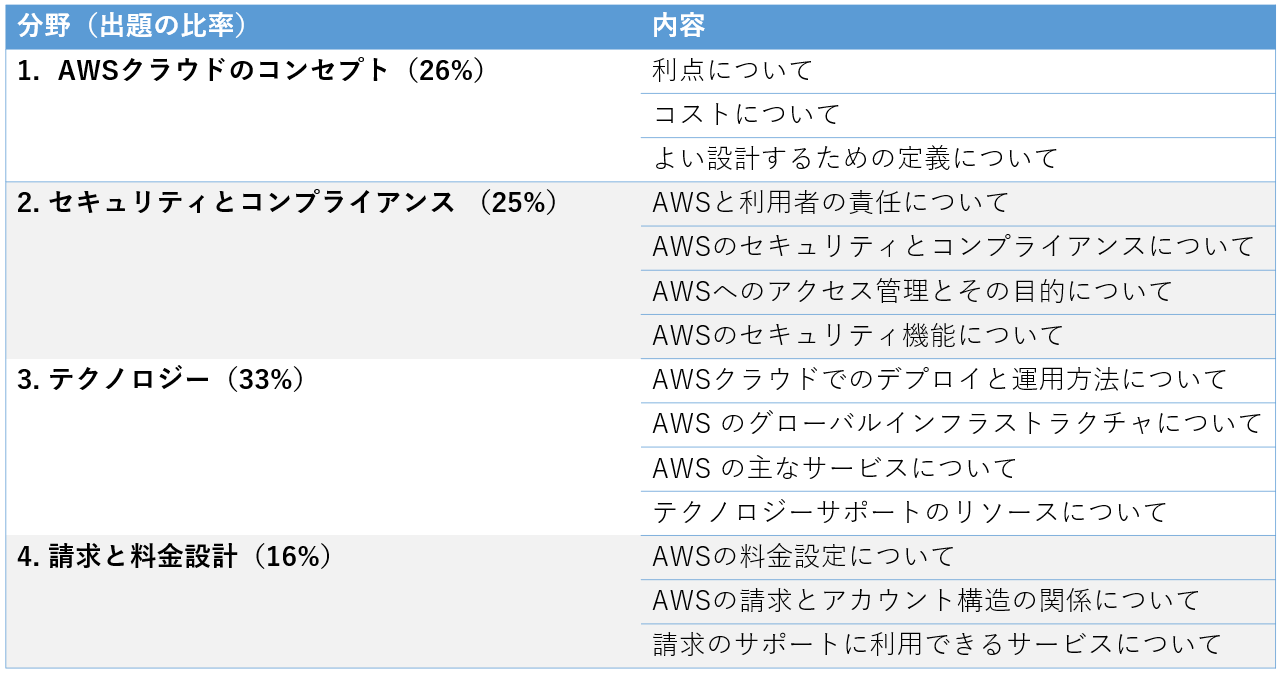The width and height of the screenshot is (1281, 673).
Task: Select AWSへのアクセス管理とその目的について row
Action: tap(958, 292)
